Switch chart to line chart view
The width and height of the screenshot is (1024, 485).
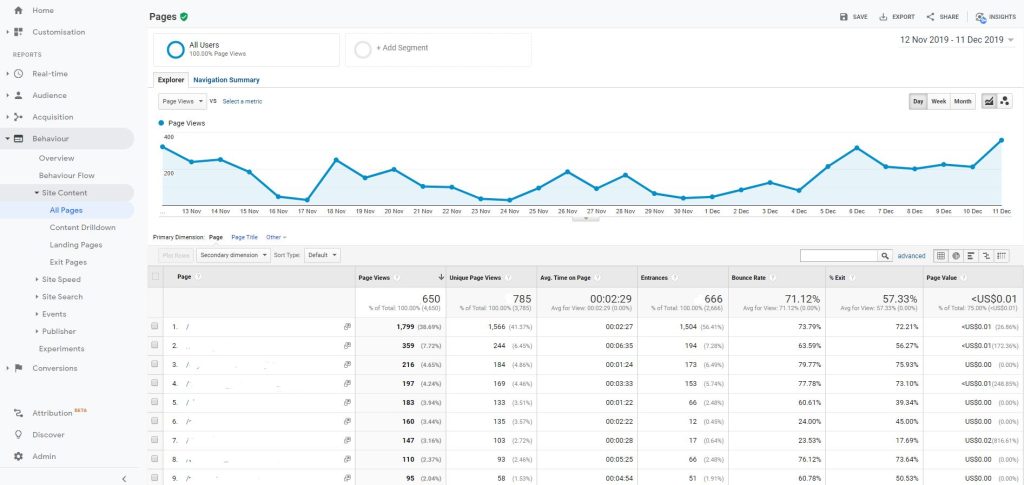pos(989,101)
